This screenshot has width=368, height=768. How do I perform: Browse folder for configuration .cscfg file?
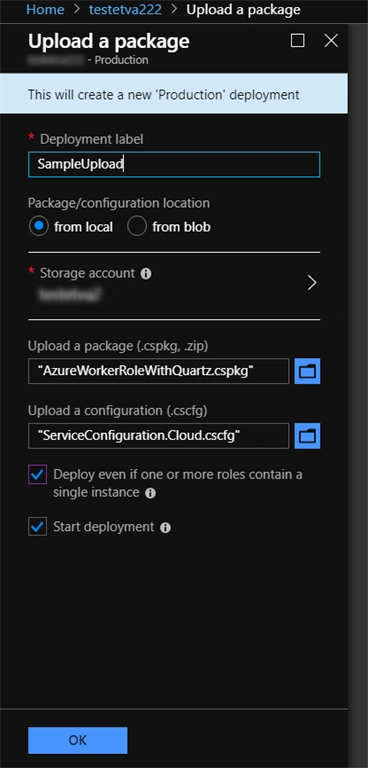(x=307, y=436)
